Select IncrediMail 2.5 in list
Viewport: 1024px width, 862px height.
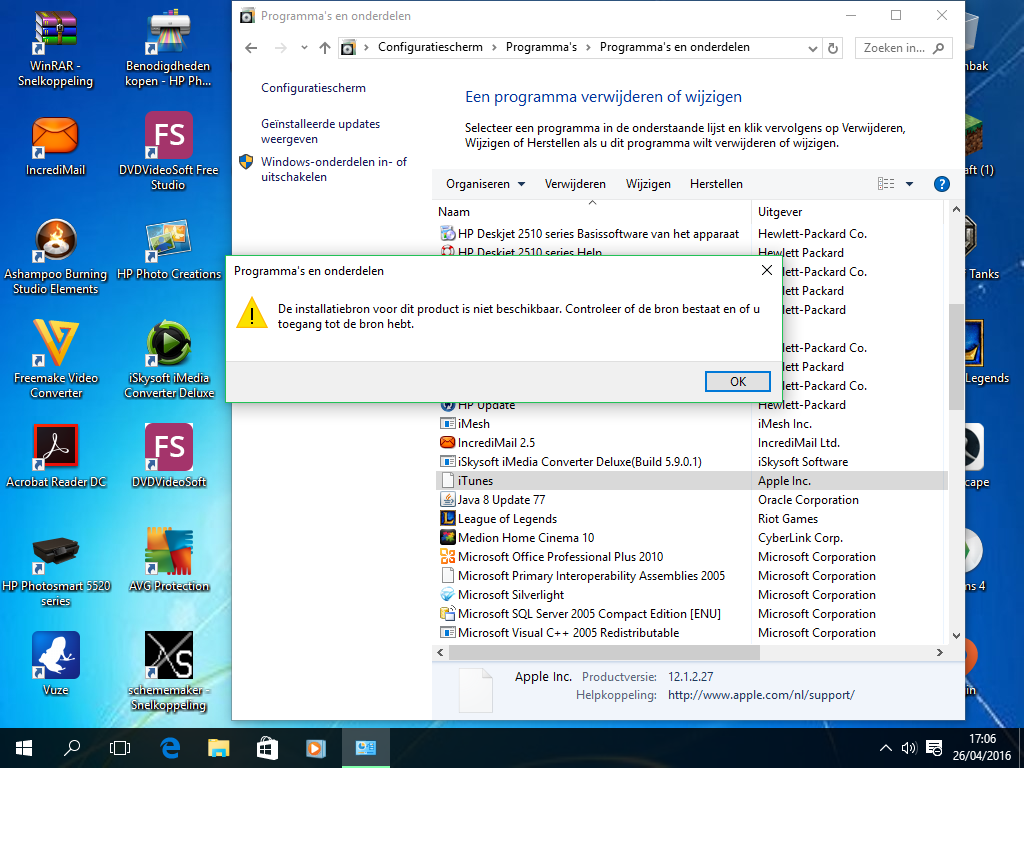click(x=691, y=443)
